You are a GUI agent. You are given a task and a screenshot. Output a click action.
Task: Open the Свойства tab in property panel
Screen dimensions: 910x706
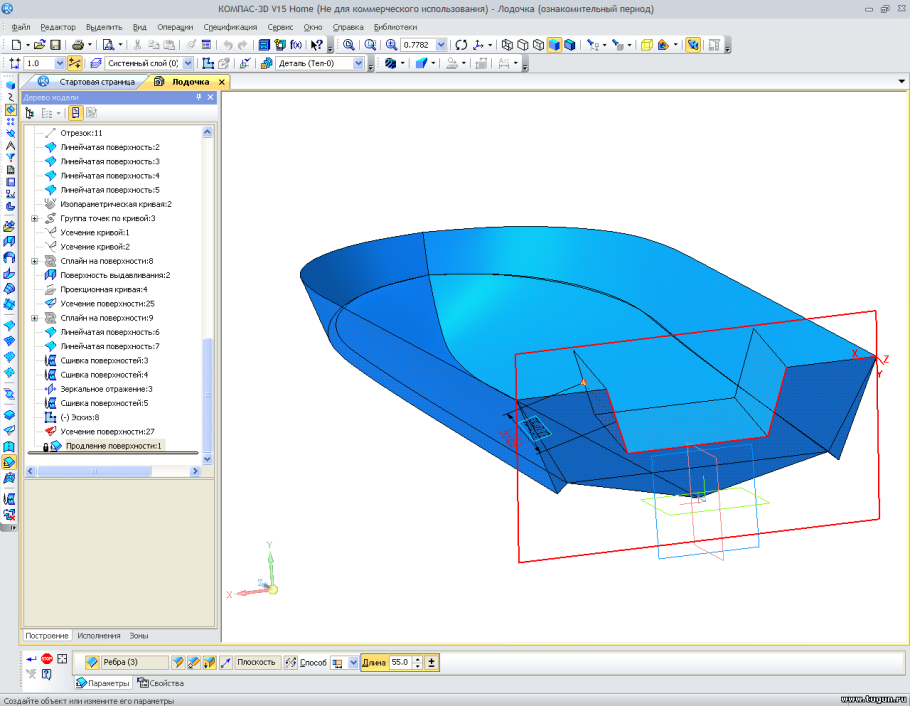(x=161, y=683)
